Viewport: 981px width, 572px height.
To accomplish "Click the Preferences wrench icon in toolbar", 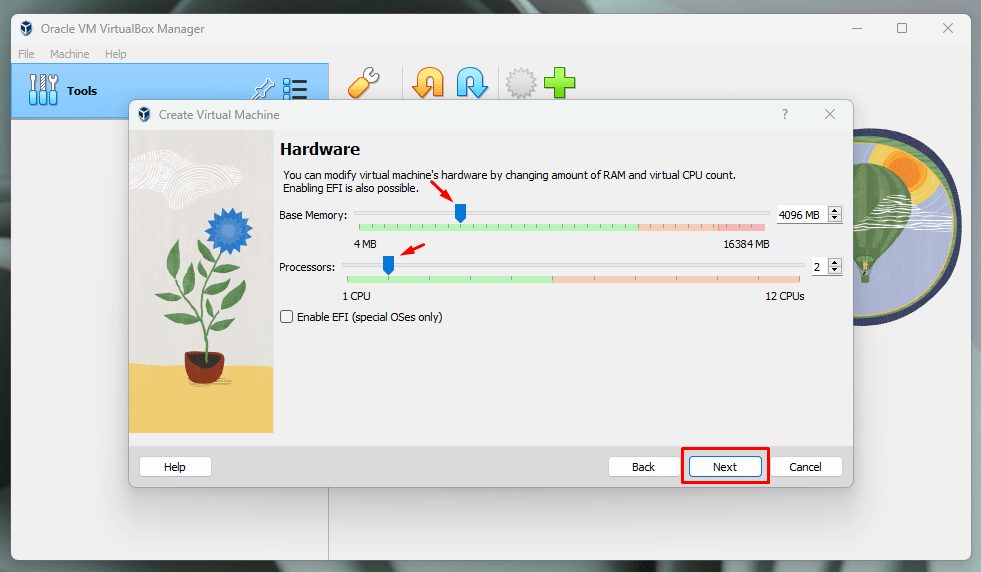I will coord(363,83).
